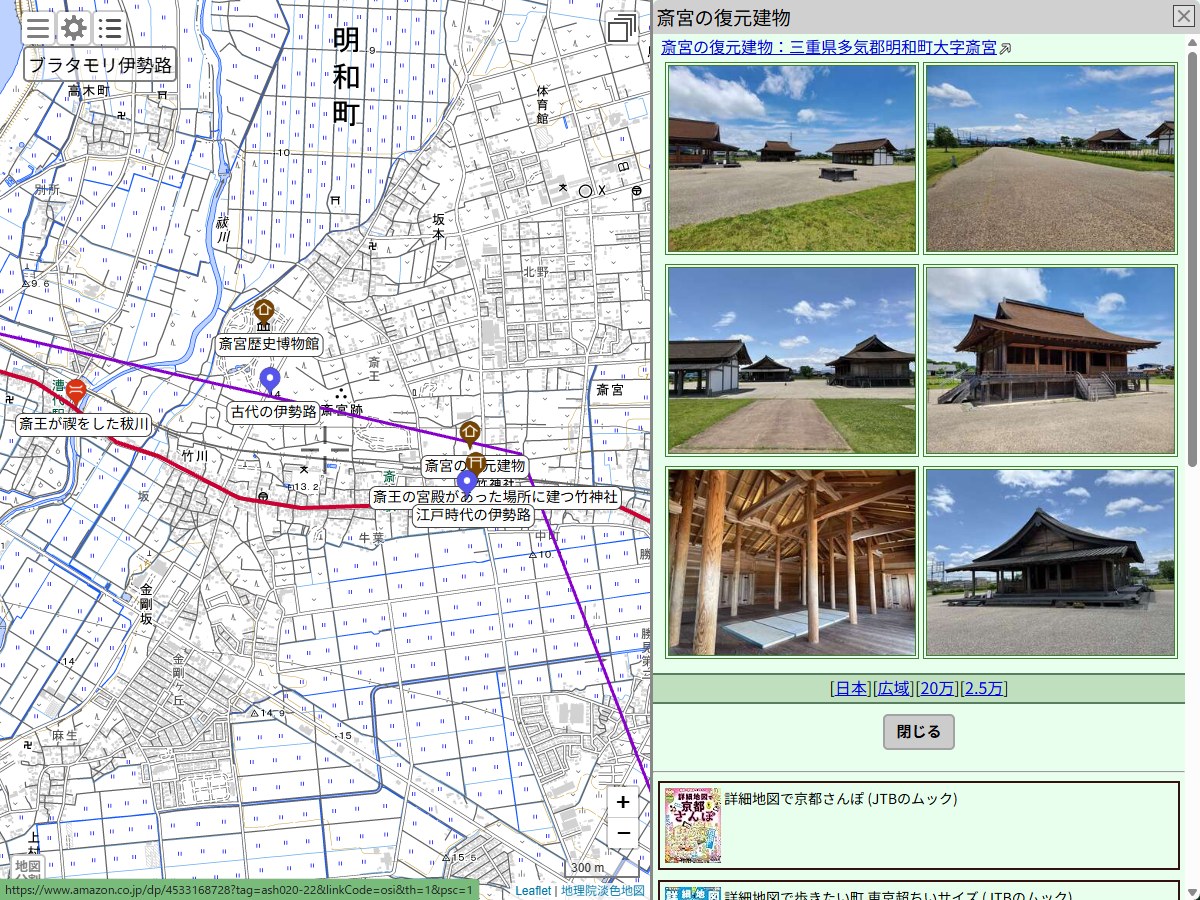This screenshot has width=1200, height=900.
Task: Open the 詳細地図で京都さんぽ book cover
Action: pos(692,825)
